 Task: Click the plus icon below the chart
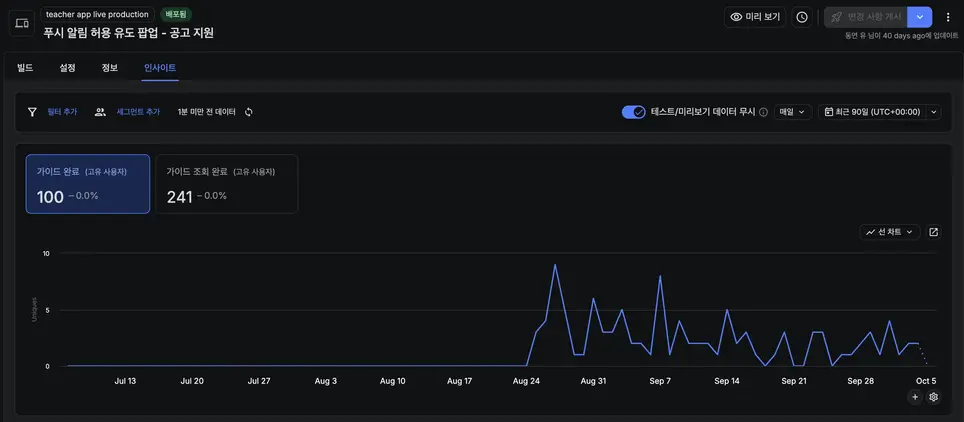click(x=915, y=397)
